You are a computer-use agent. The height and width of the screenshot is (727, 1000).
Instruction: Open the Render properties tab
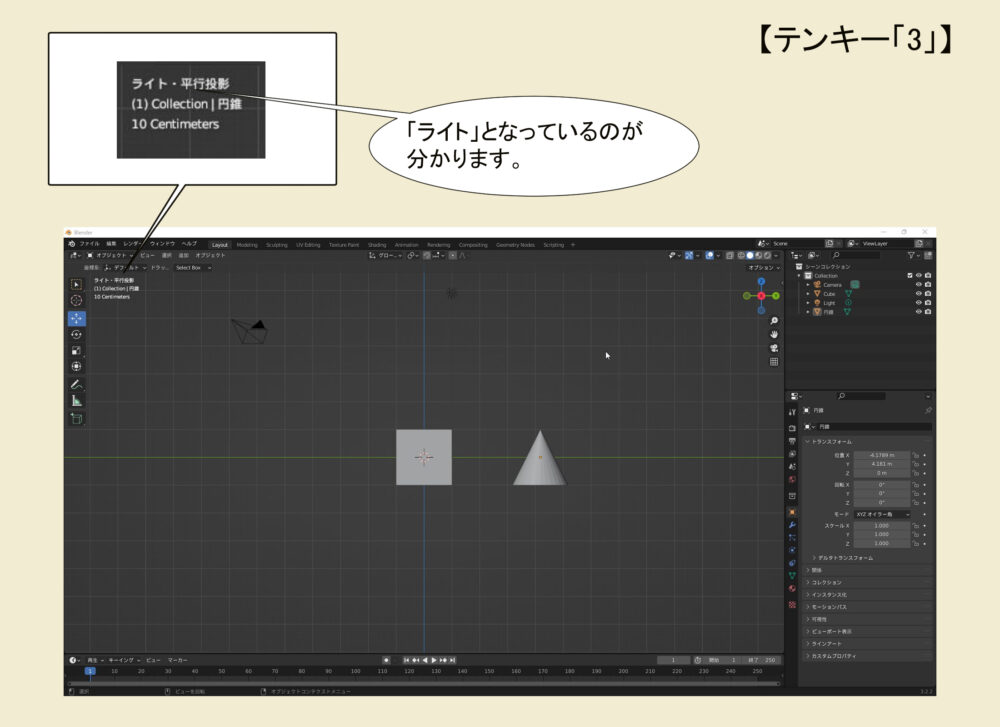pos(792,428)
